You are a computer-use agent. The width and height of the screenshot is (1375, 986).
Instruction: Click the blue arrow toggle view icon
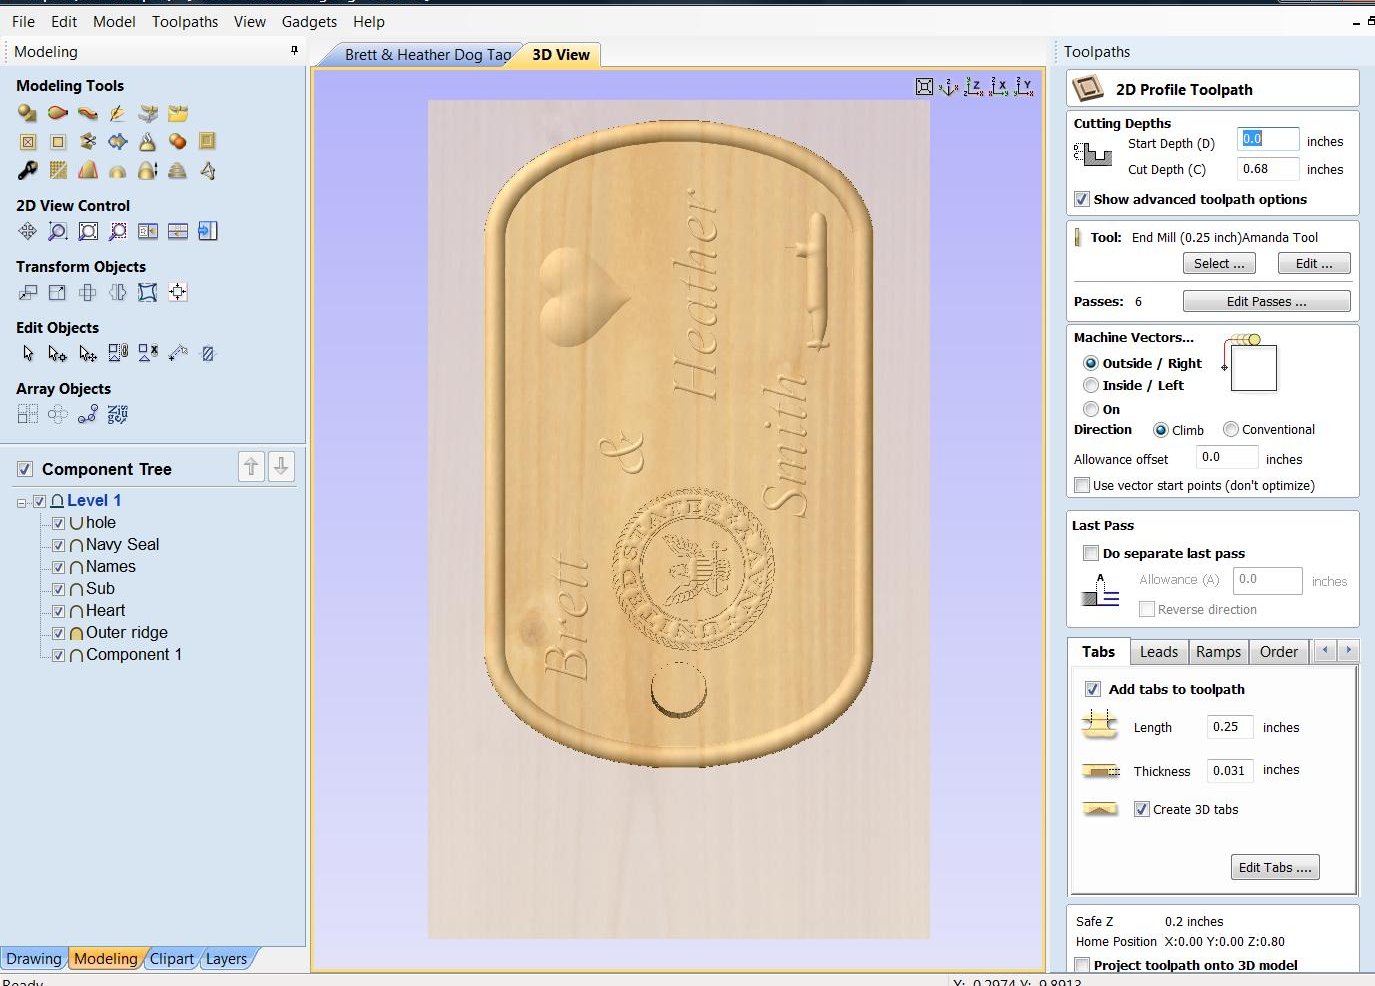click(x=208, y=231)
